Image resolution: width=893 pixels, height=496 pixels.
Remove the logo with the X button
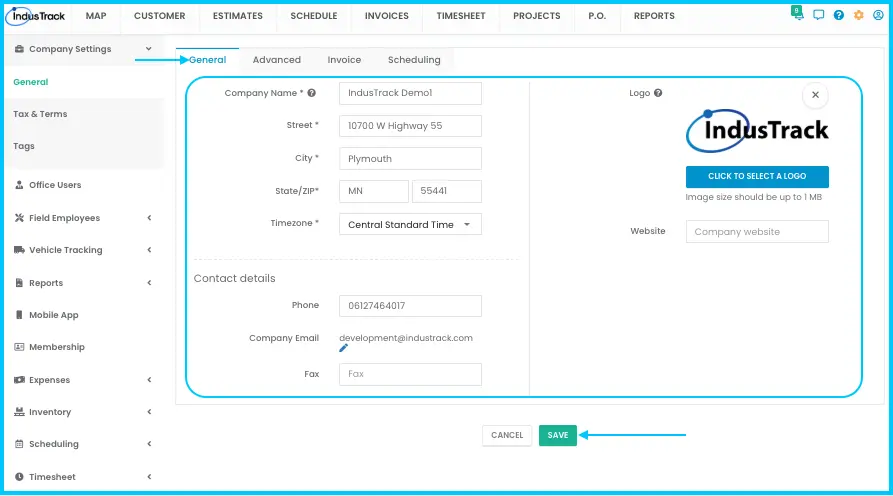pos(815,95)
